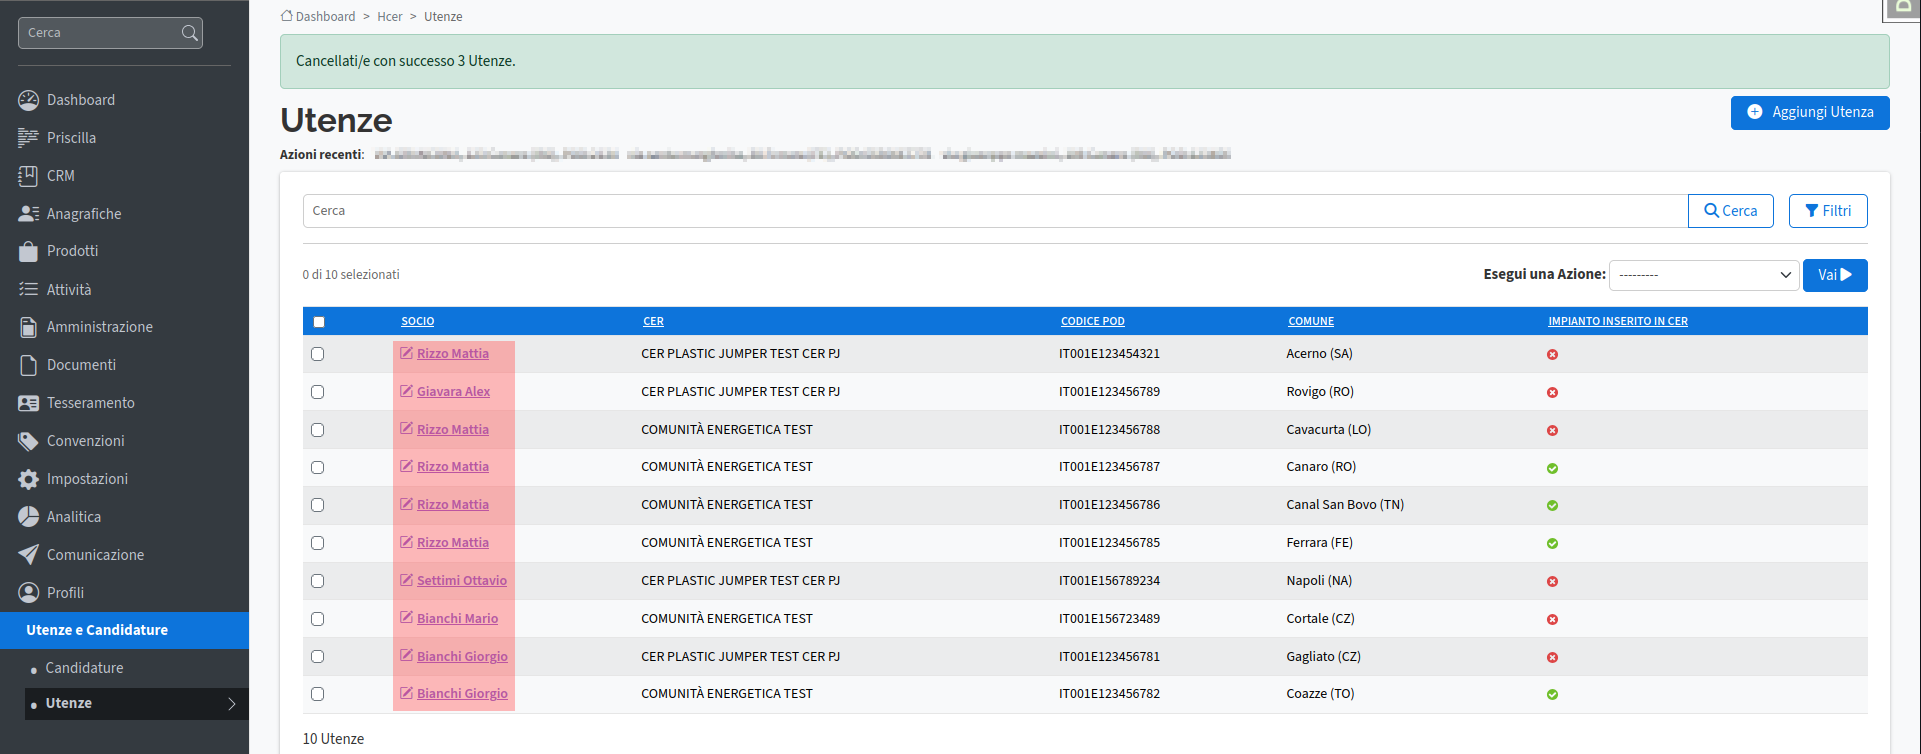Click the blue Cerca search button
This screenshot has height=754, width=1921.
[x=1731, y=211]
